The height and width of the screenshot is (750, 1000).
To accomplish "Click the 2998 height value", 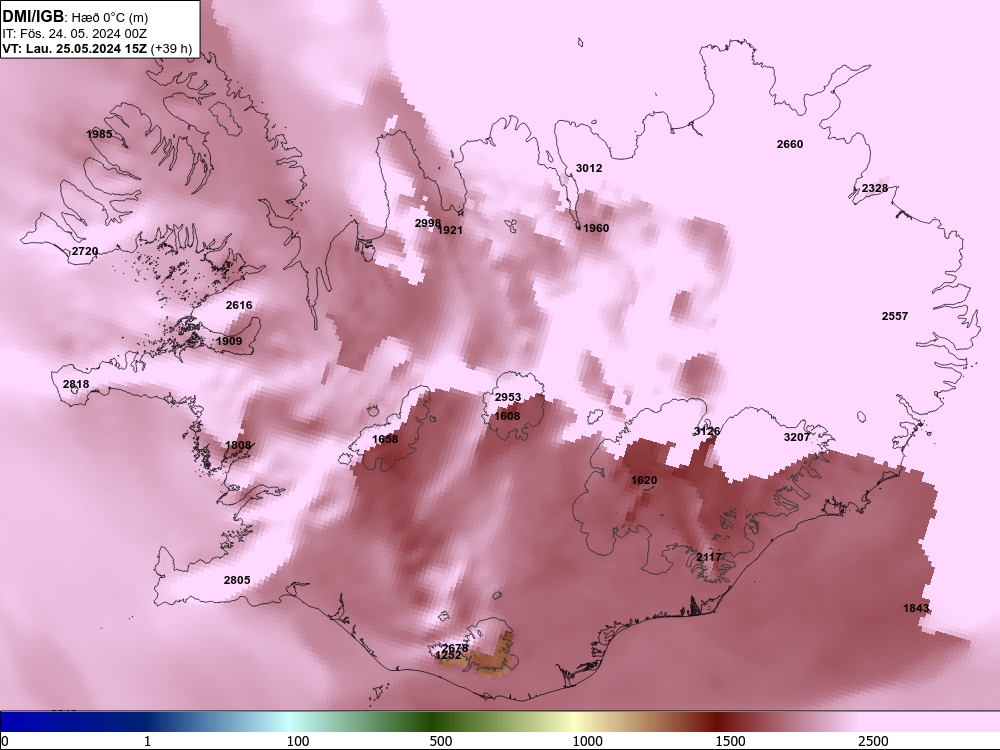I will [427, 223].
